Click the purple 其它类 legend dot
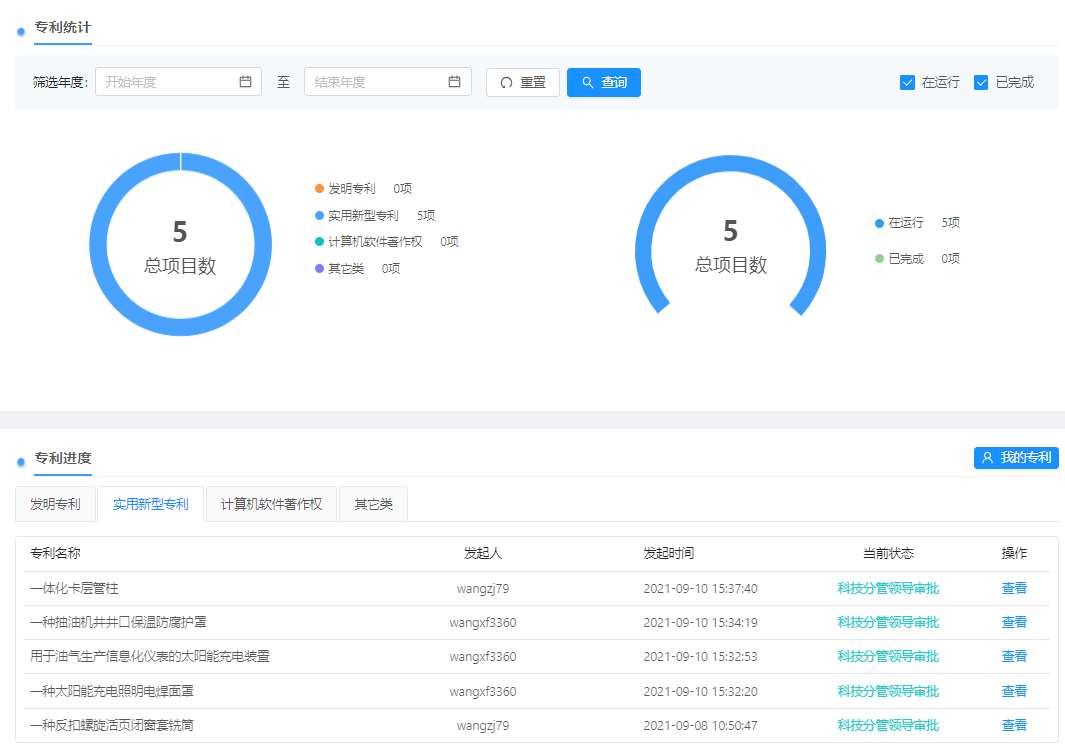This screenshot has height=745, width=1065. click(319, 268)
